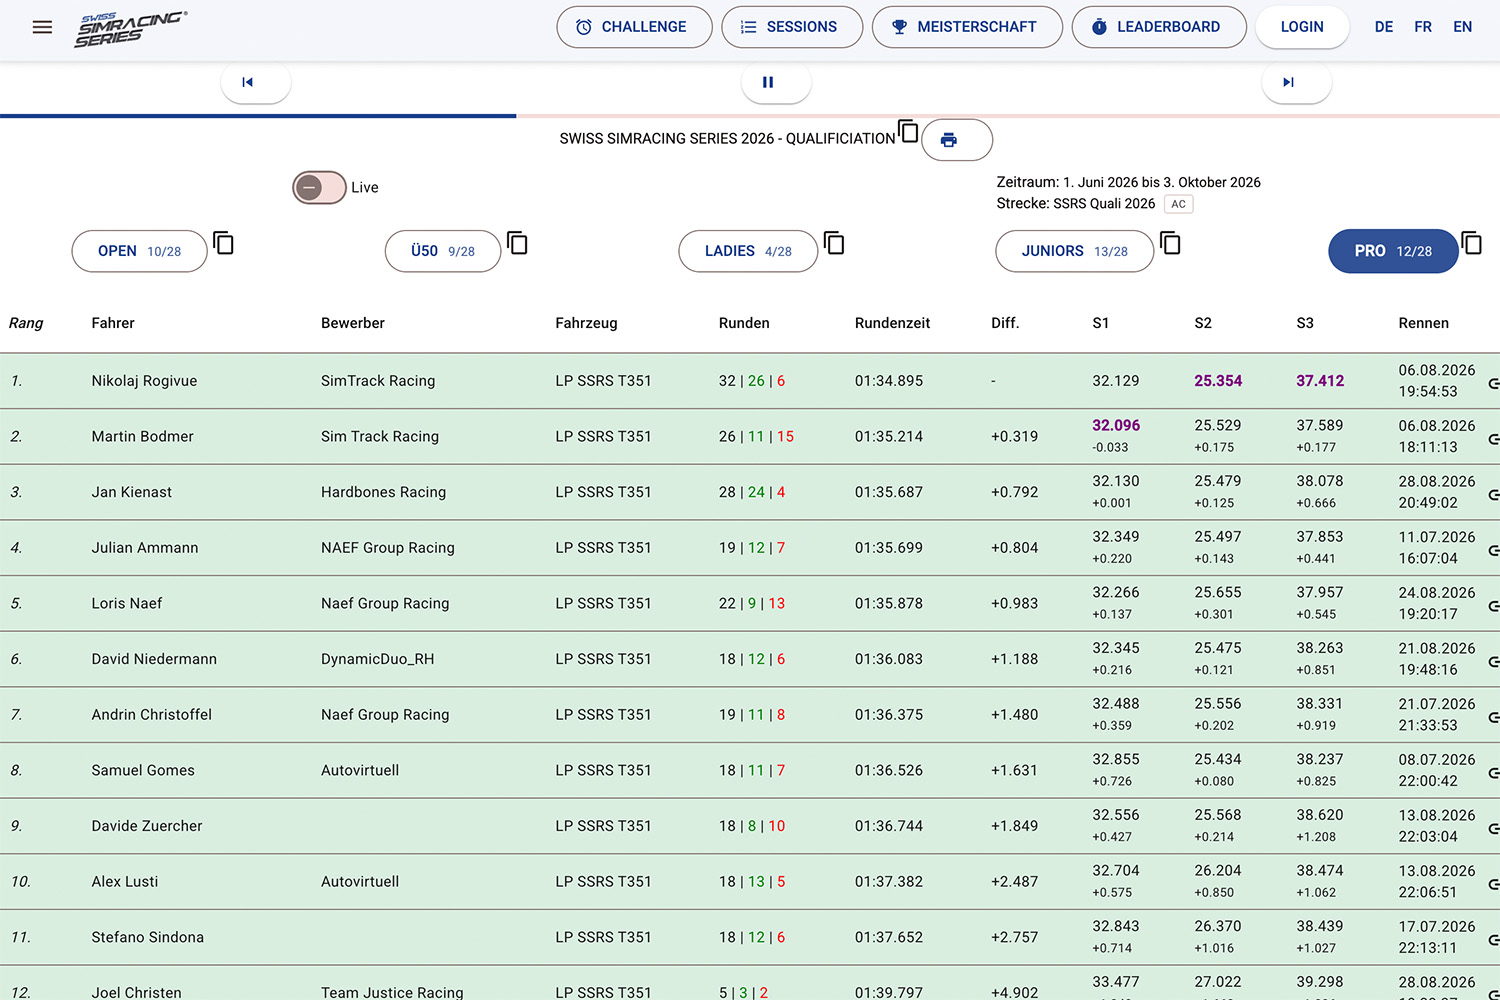
Task: Click purple S1 time 32.096
Action: point(1116,425)
